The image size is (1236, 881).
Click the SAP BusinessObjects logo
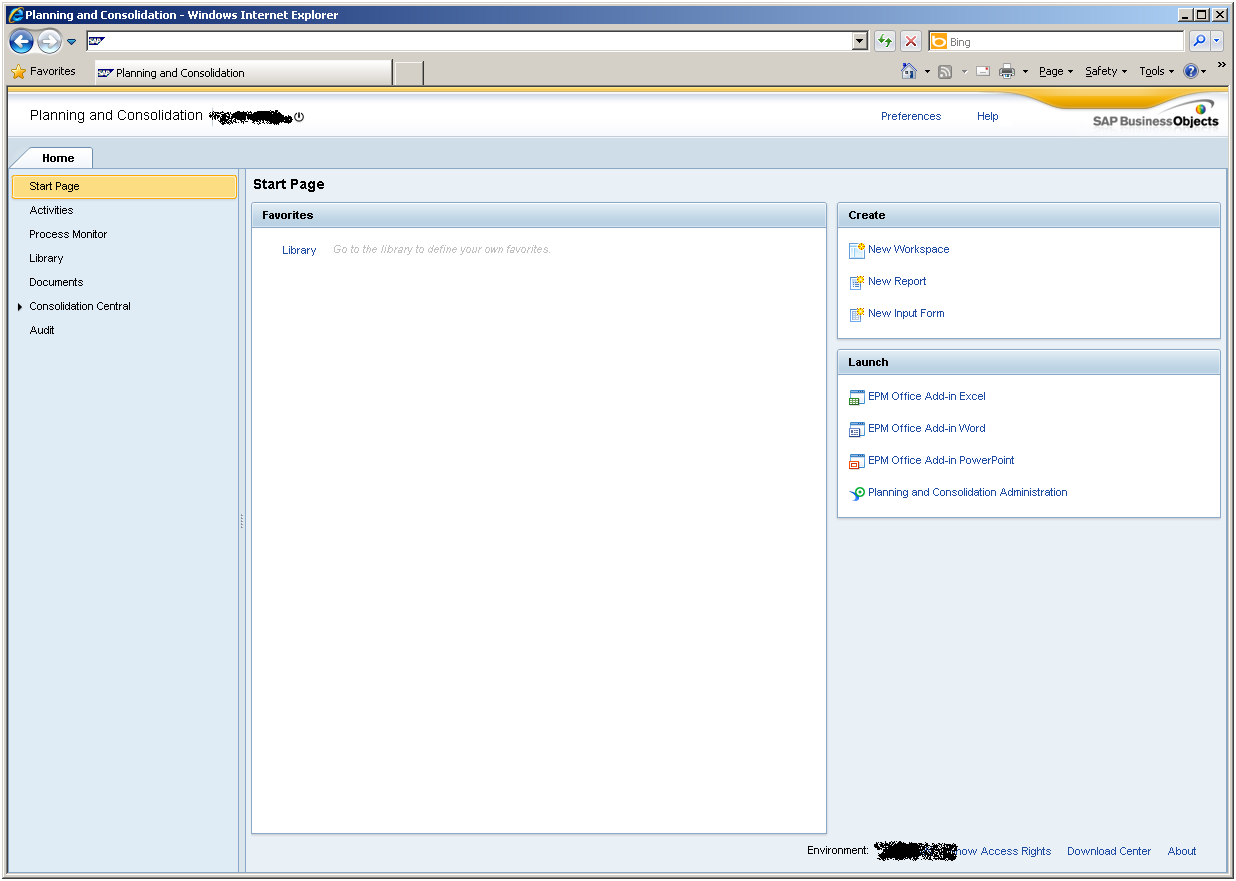[1156, 115]
